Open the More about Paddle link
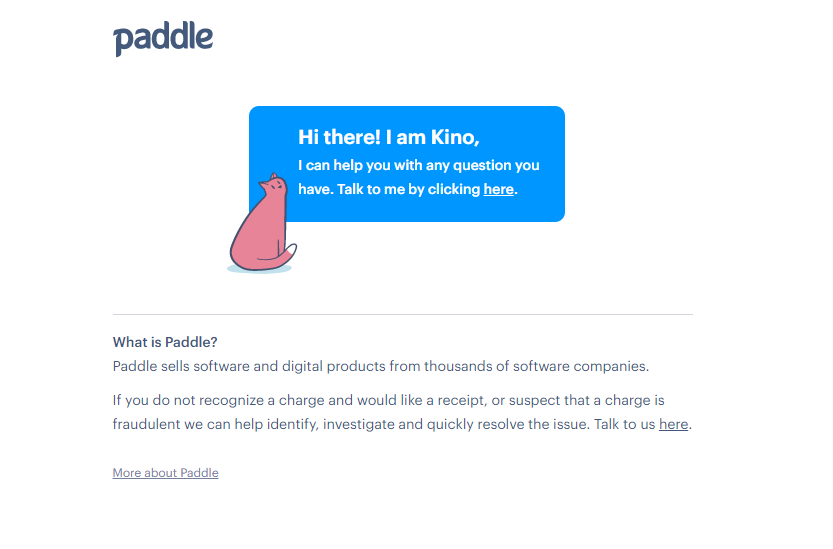833x549 pixels. click(165, 472)
